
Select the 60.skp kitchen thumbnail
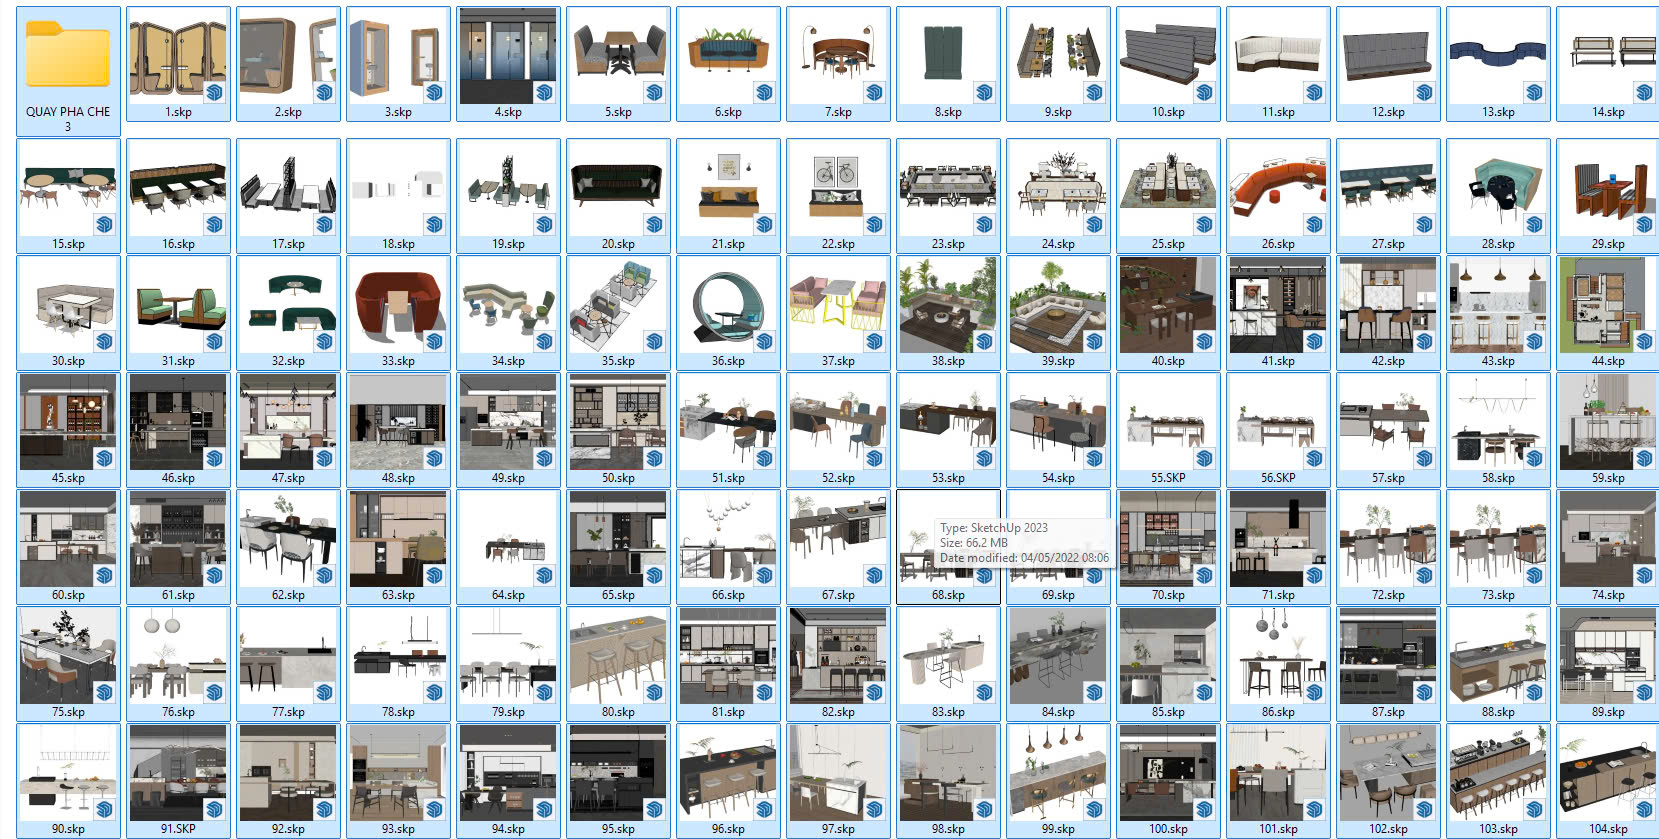[x=68, y=540]
